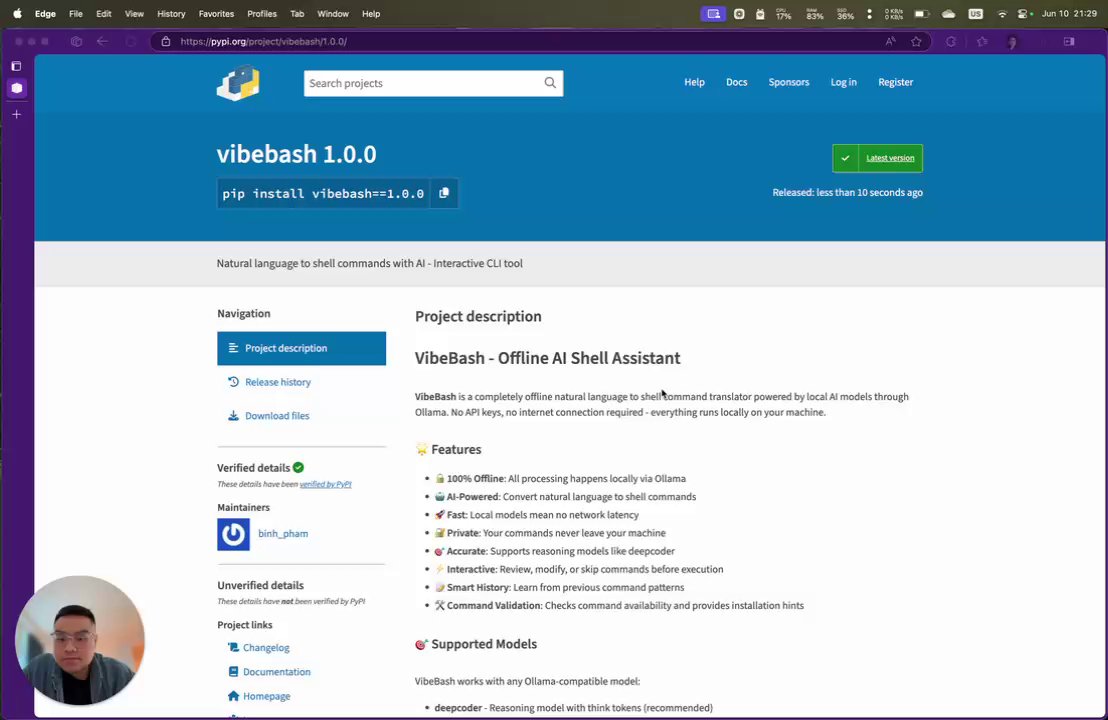
Task: Open the vertical tabs pane icon
Action: [x=16, y=66]
